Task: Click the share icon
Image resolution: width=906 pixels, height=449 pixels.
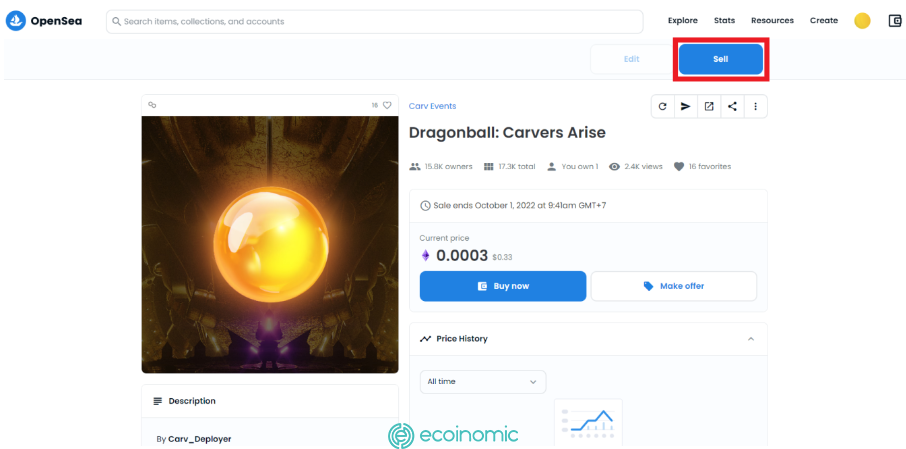Action: click(732, 106)
